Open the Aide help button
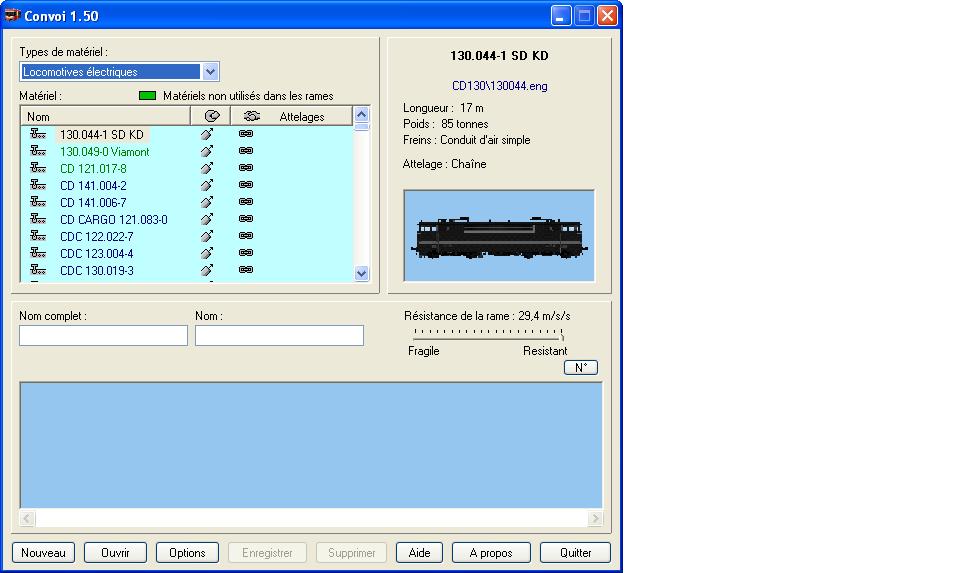960x573 pixels. coord(420,553)
